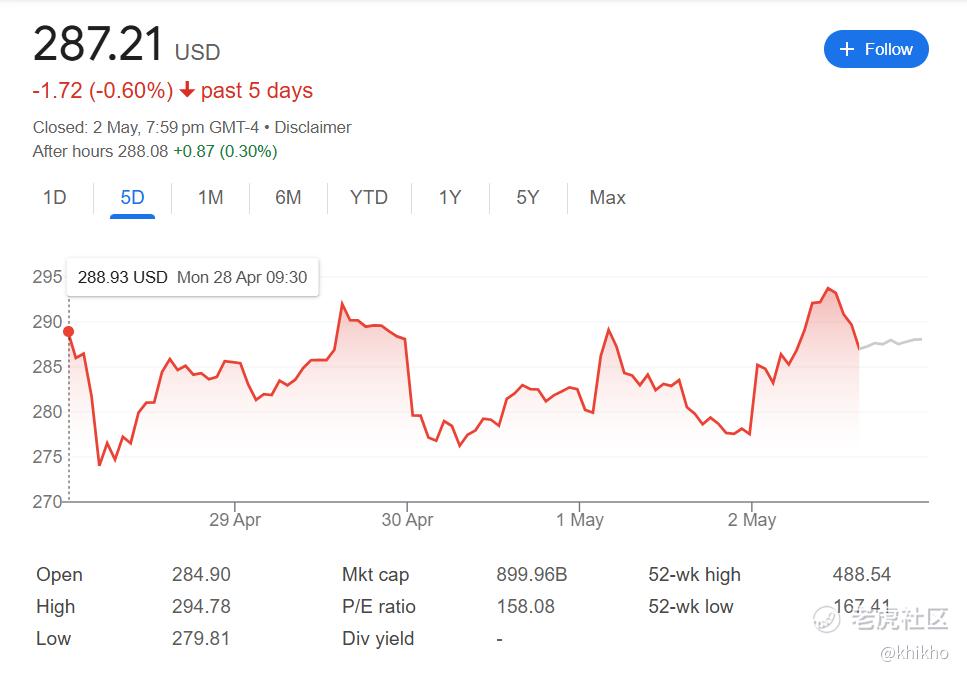
Task: Open the Disclaimer link
Action: (x=313, y=127)
